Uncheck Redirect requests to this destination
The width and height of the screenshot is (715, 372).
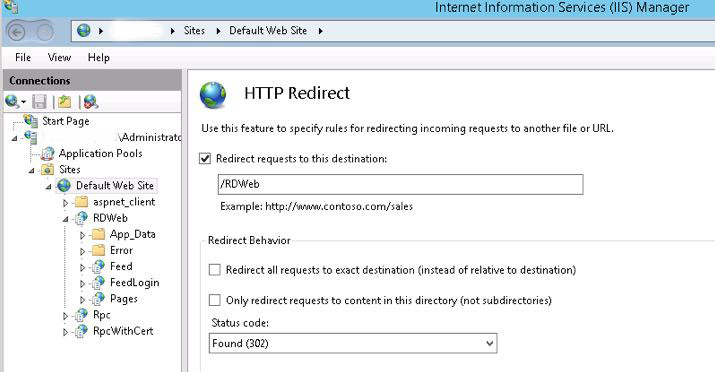tap(205, 159)
